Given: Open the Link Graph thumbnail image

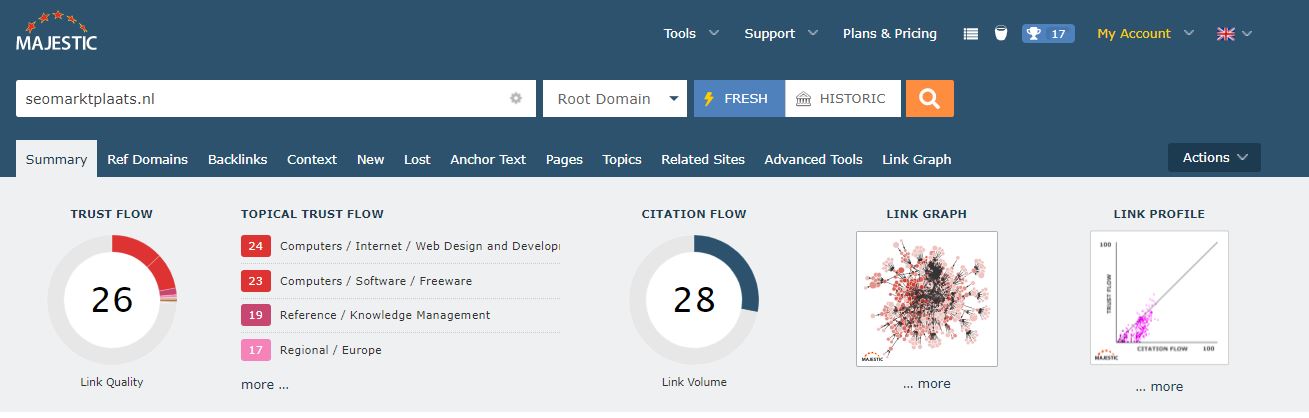Looking at the screenshot, I should (927, 299).
